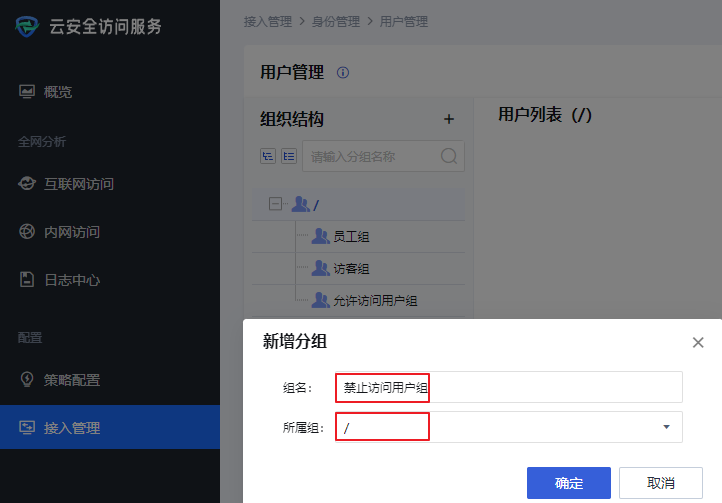
Task: Open 策略配置 menu item
Action: pos(71,380)
